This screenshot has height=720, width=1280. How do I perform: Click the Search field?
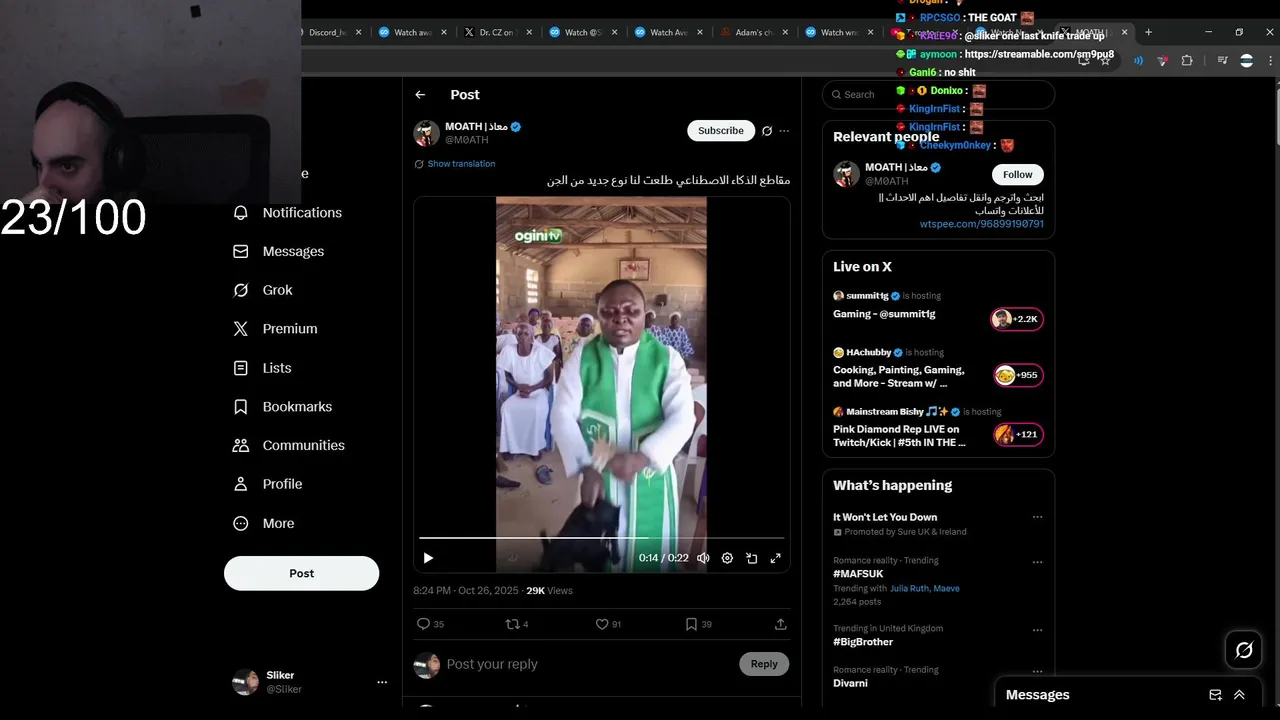(938, 94)
